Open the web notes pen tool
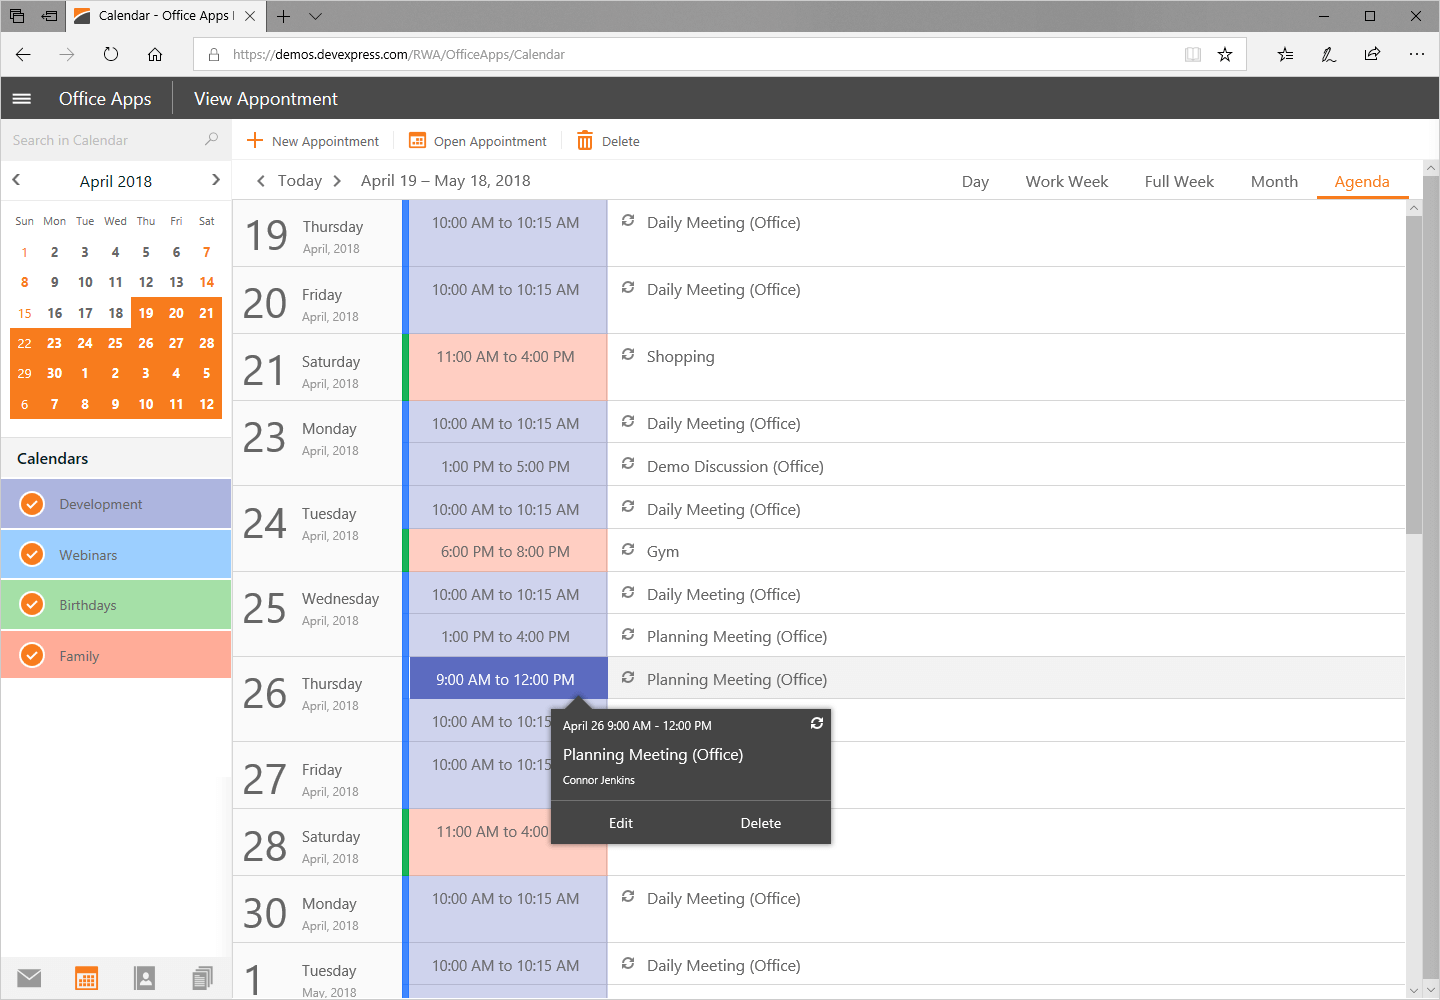 [x=1329, y=54]
